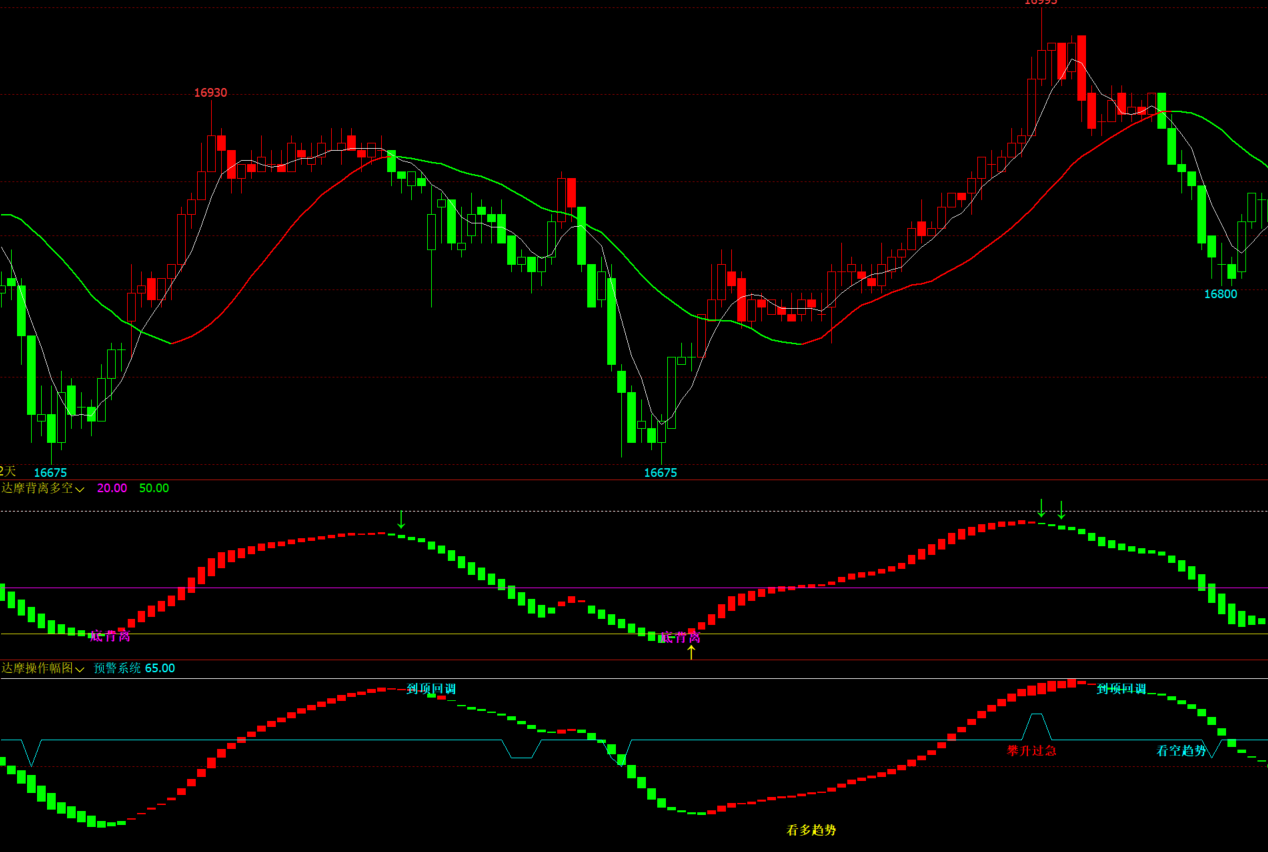Select the 预警系统 65.00 label

(134, 668)
